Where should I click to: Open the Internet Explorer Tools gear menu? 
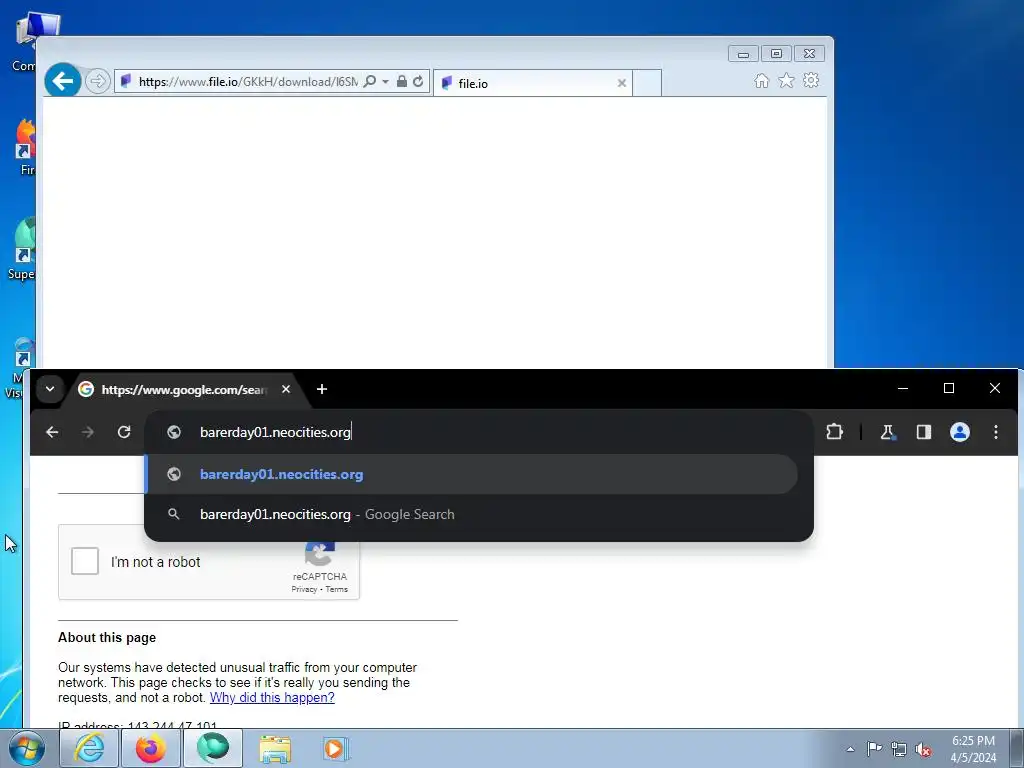pos(811,80)
